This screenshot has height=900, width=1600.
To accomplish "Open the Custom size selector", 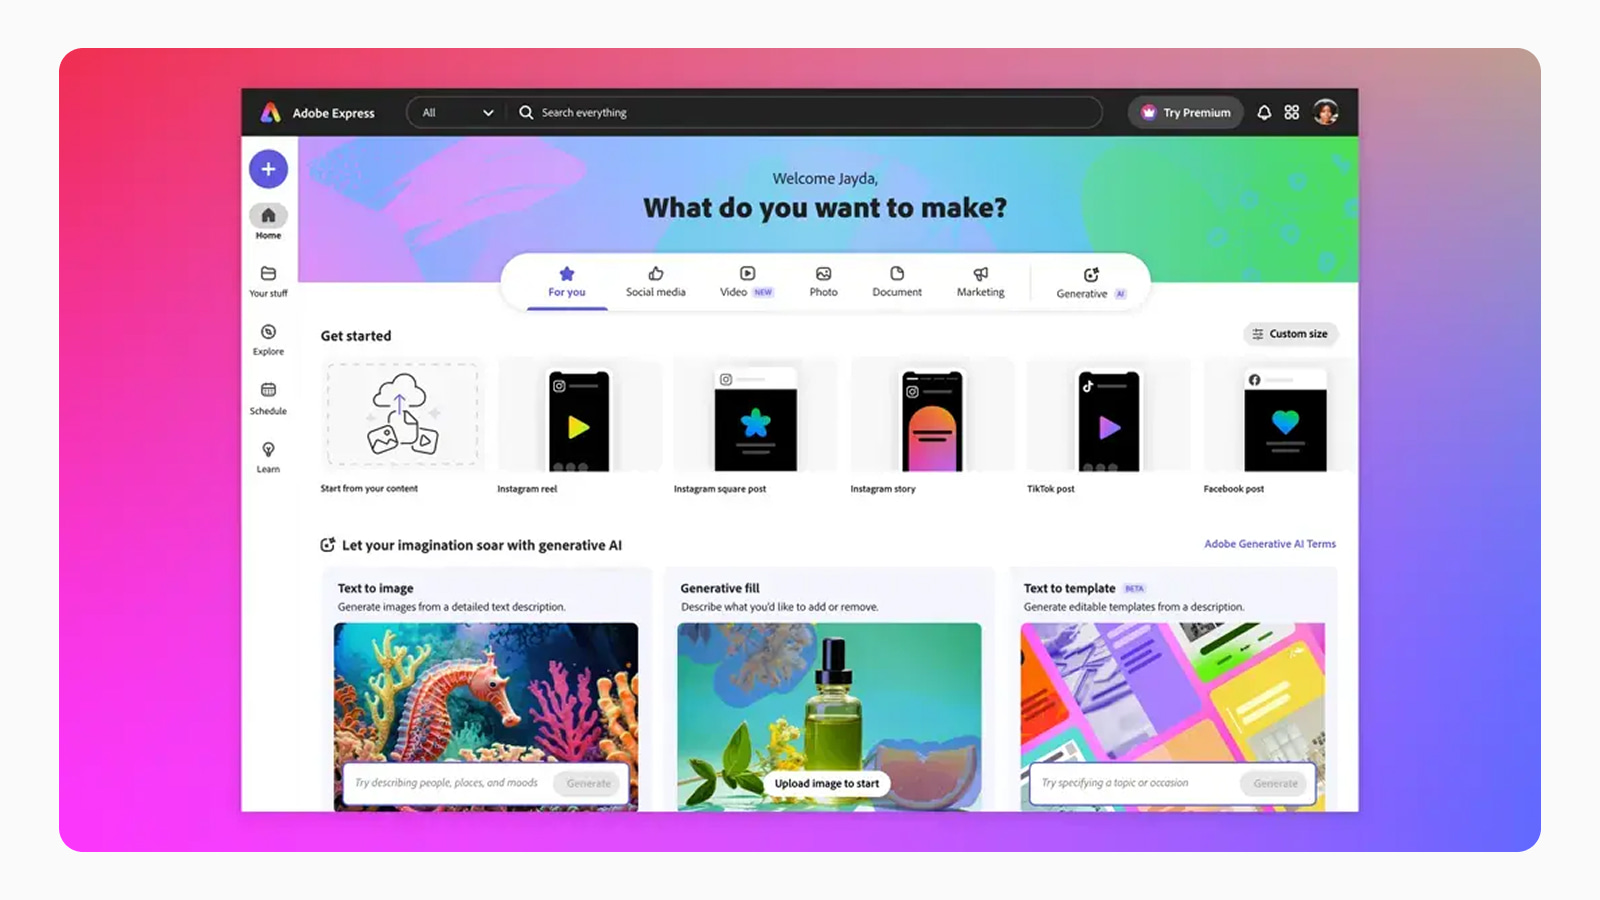I will pos(1290,334).
